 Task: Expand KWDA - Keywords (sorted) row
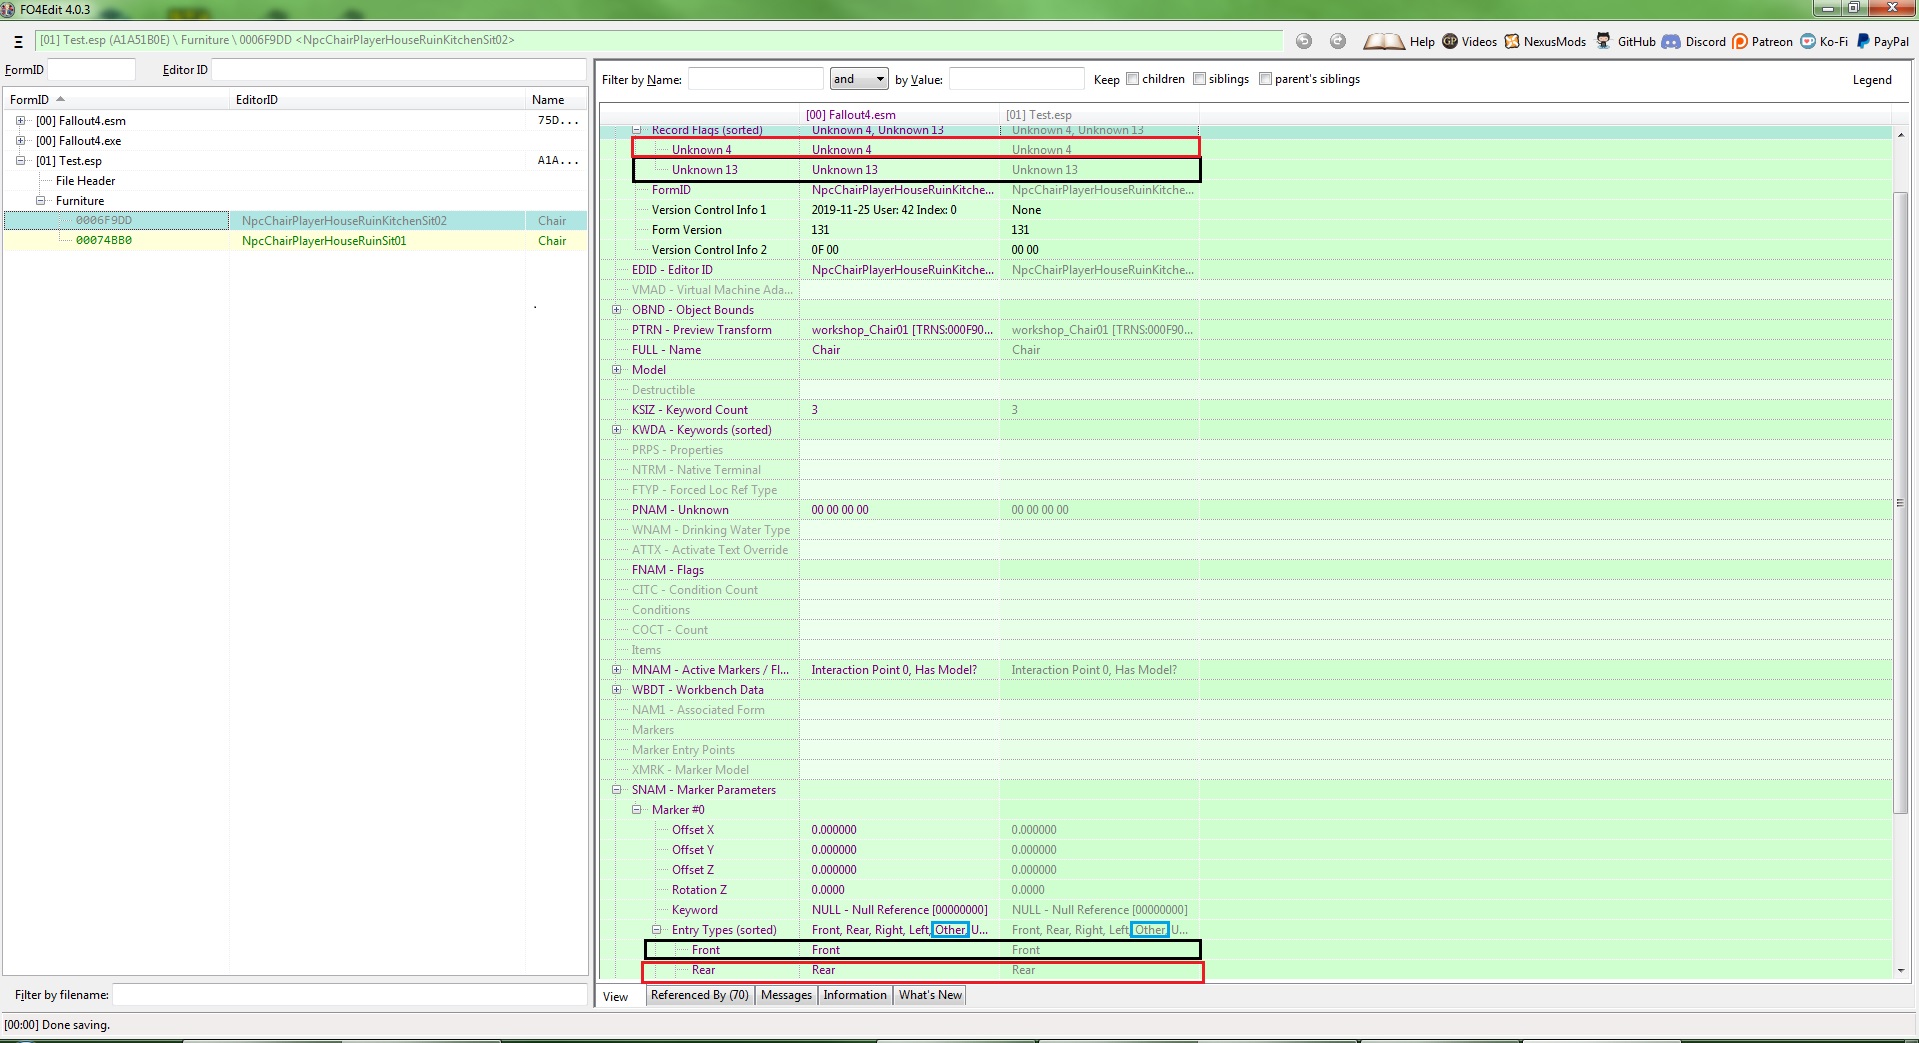tap(616, 430)
